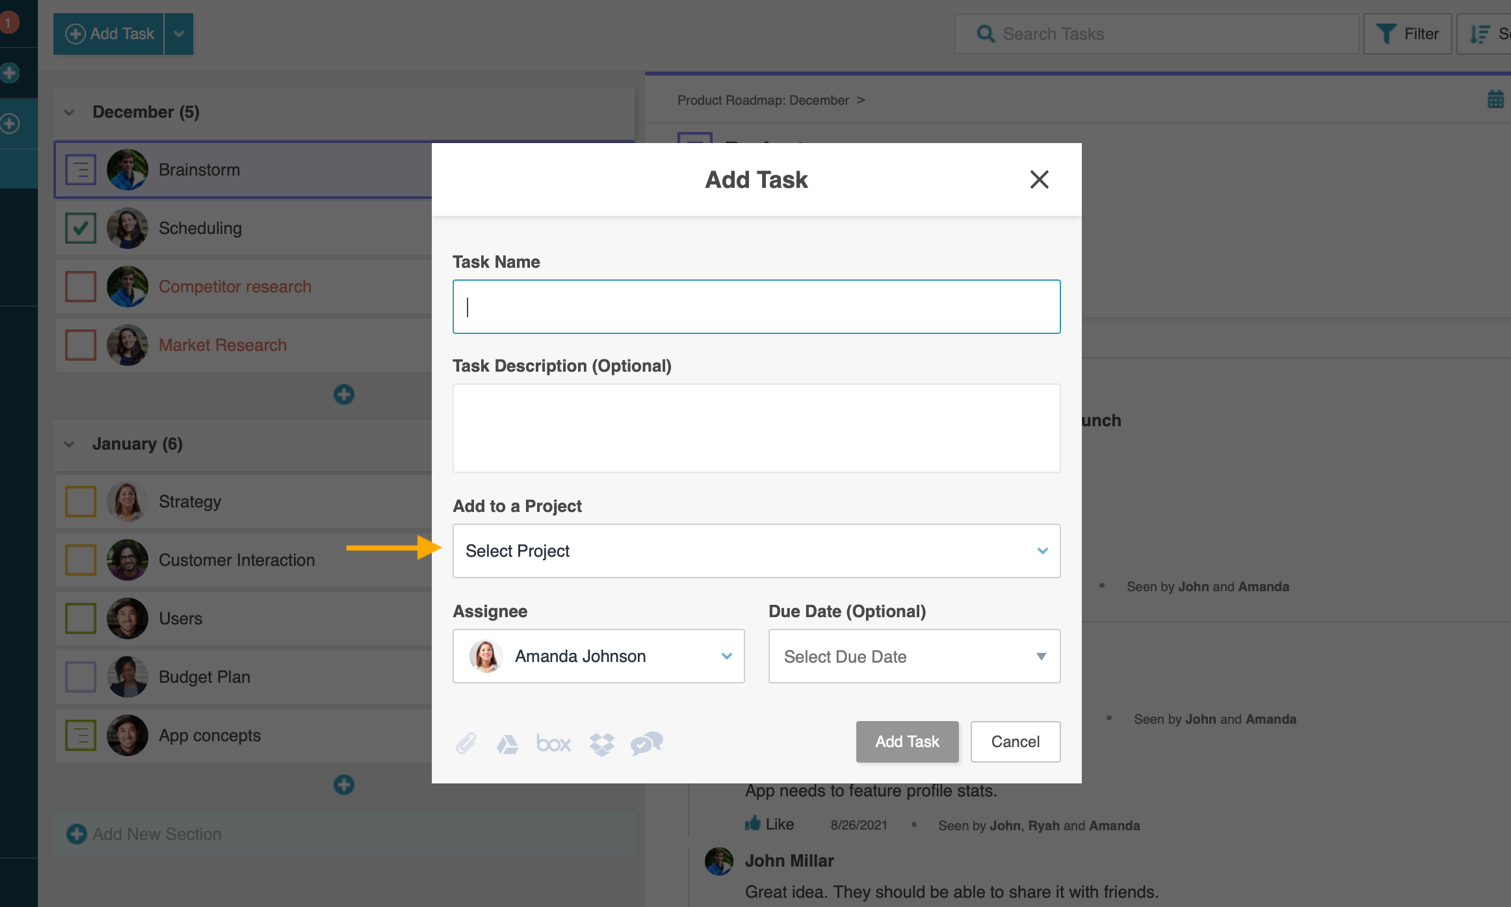The height and width of the screenshot is (907, 1511).
Task: Open the calendar icon at top right
Action: [1495, 100]
